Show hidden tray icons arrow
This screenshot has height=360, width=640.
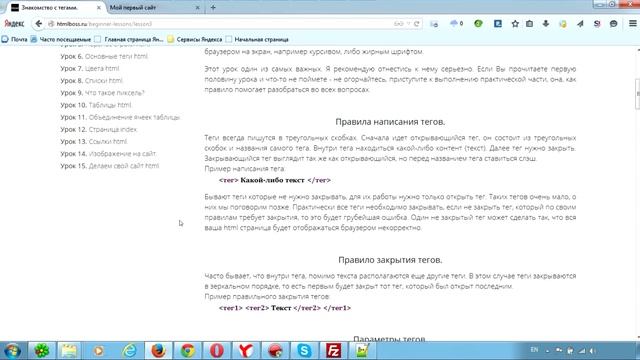[x=547, y=351]
